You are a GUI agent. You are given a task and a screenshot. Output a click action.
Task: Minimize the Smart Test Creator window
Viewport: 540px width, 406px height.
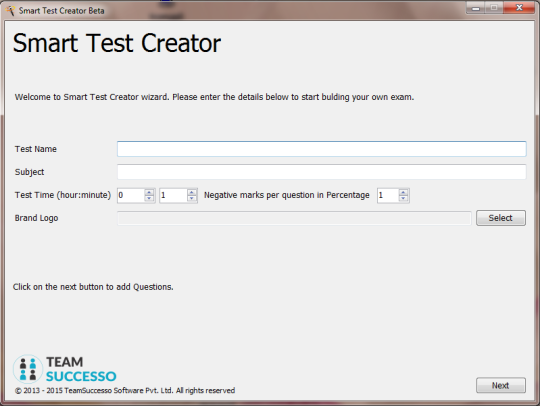point(476,8)
